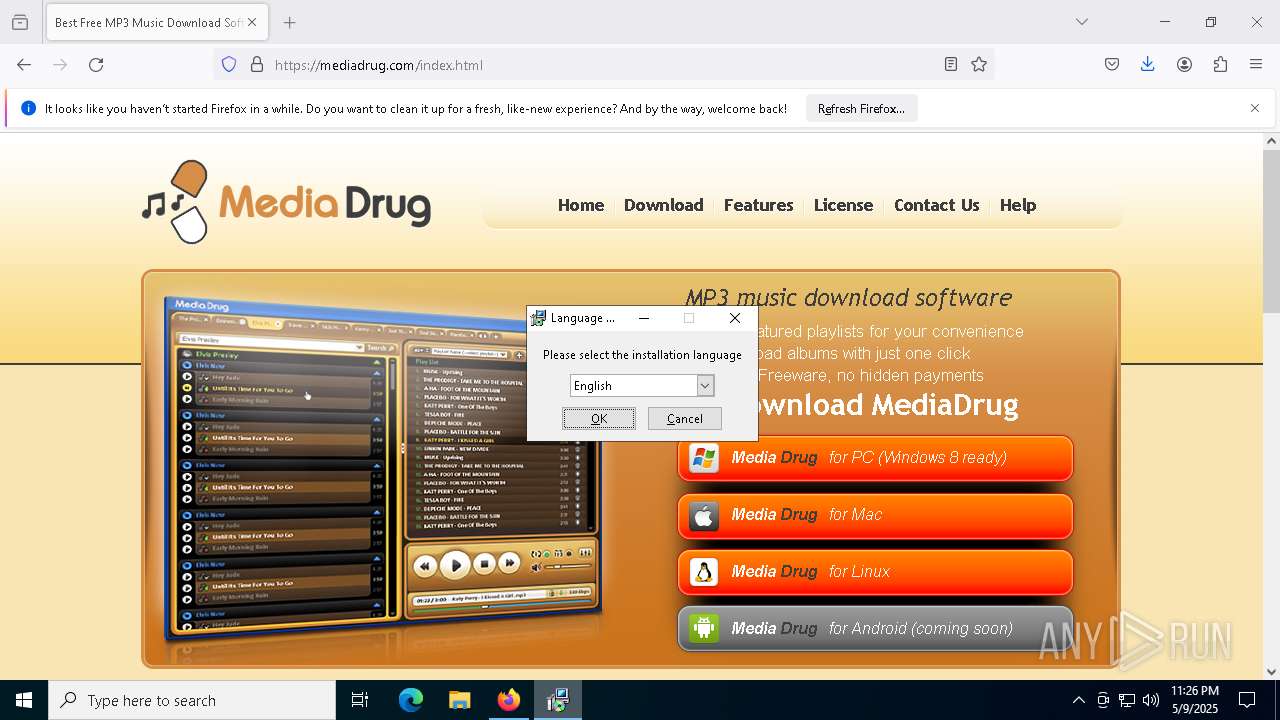This screenshot has height=720, width=1280.
Task: Minimize the Language dialog window
Action: (644, 318)
